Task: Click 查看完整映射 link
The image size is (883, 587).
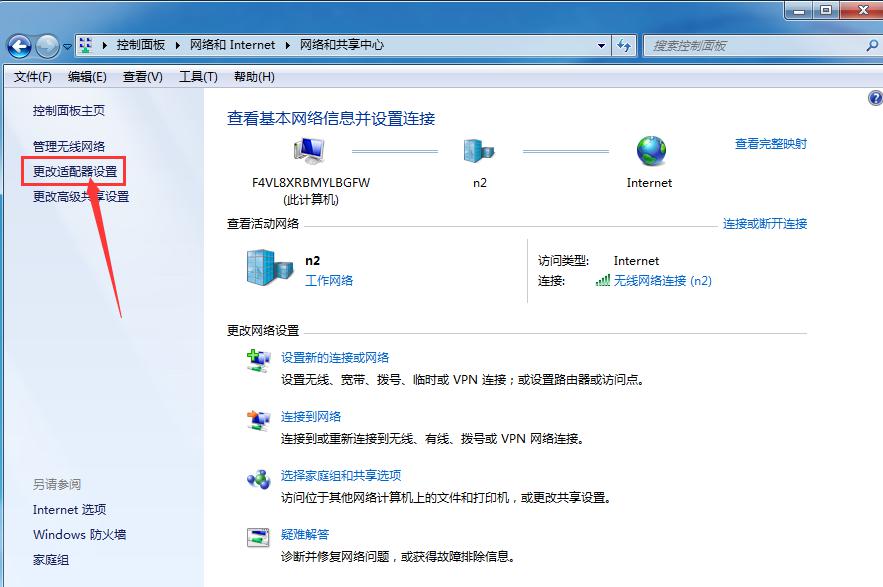Action: point(770,144)
